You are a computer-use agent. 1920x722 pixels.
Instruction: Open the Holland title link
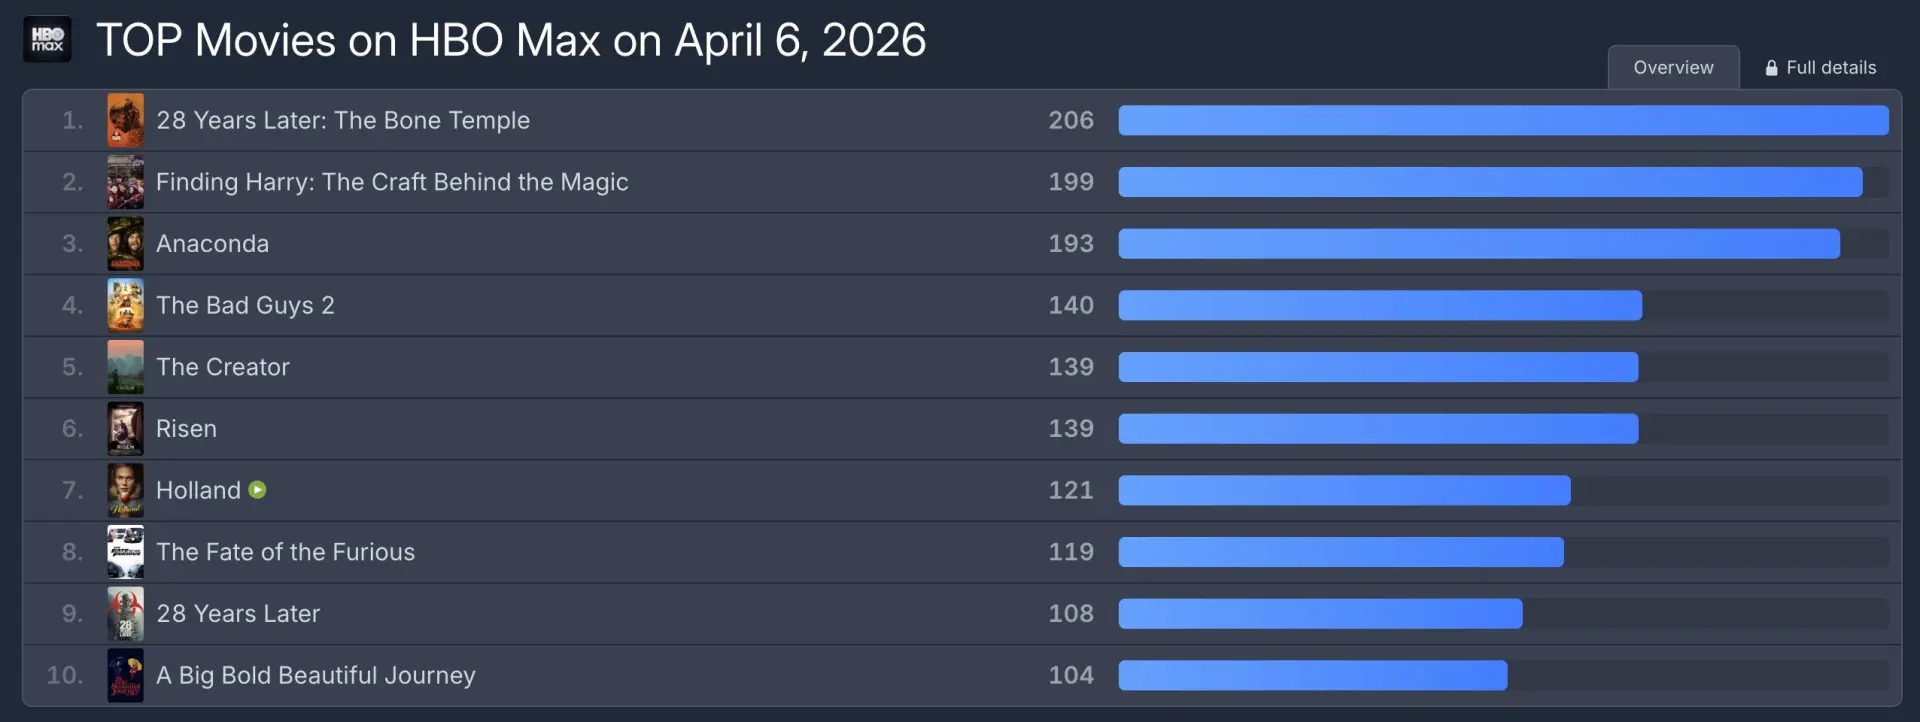tap(198, 490)
